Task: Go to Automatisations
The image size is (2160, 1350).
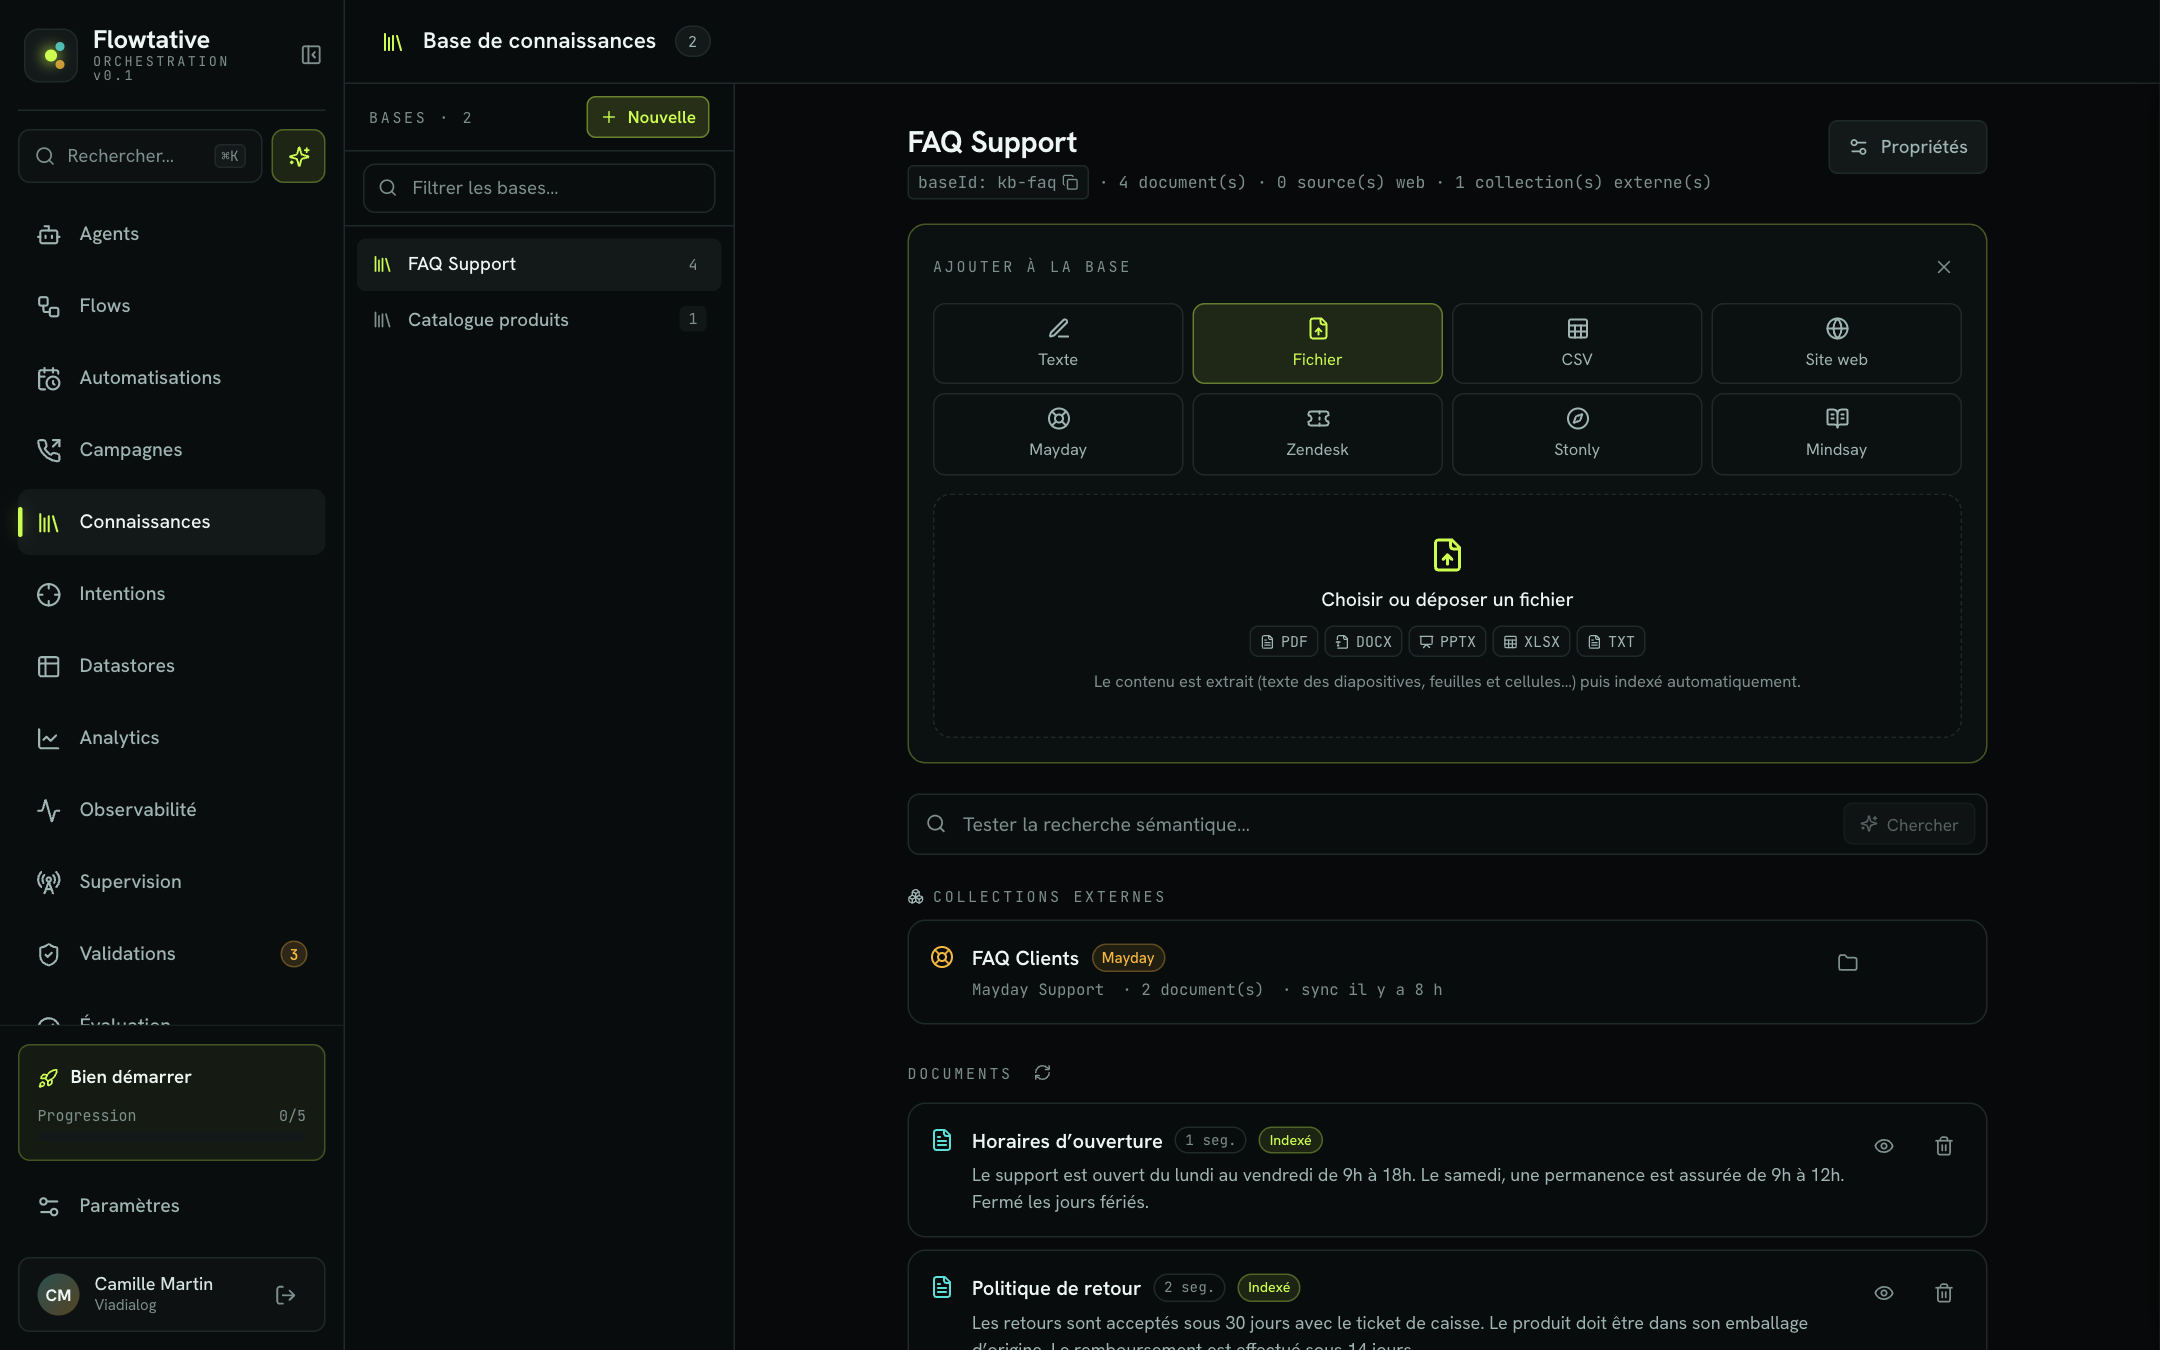Action: pos(171,378)
